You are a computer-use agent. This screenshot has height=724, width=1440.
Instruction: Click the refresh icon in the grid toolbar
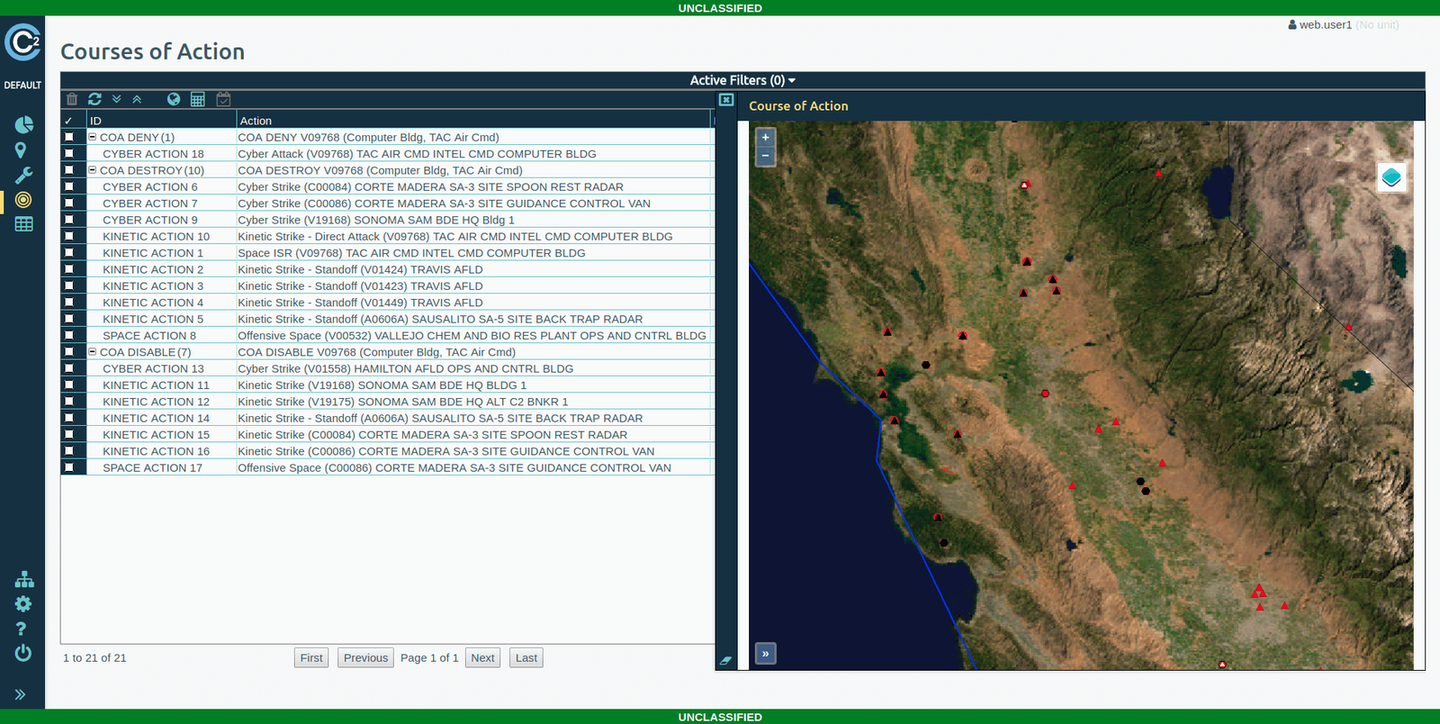click(95, 99)
